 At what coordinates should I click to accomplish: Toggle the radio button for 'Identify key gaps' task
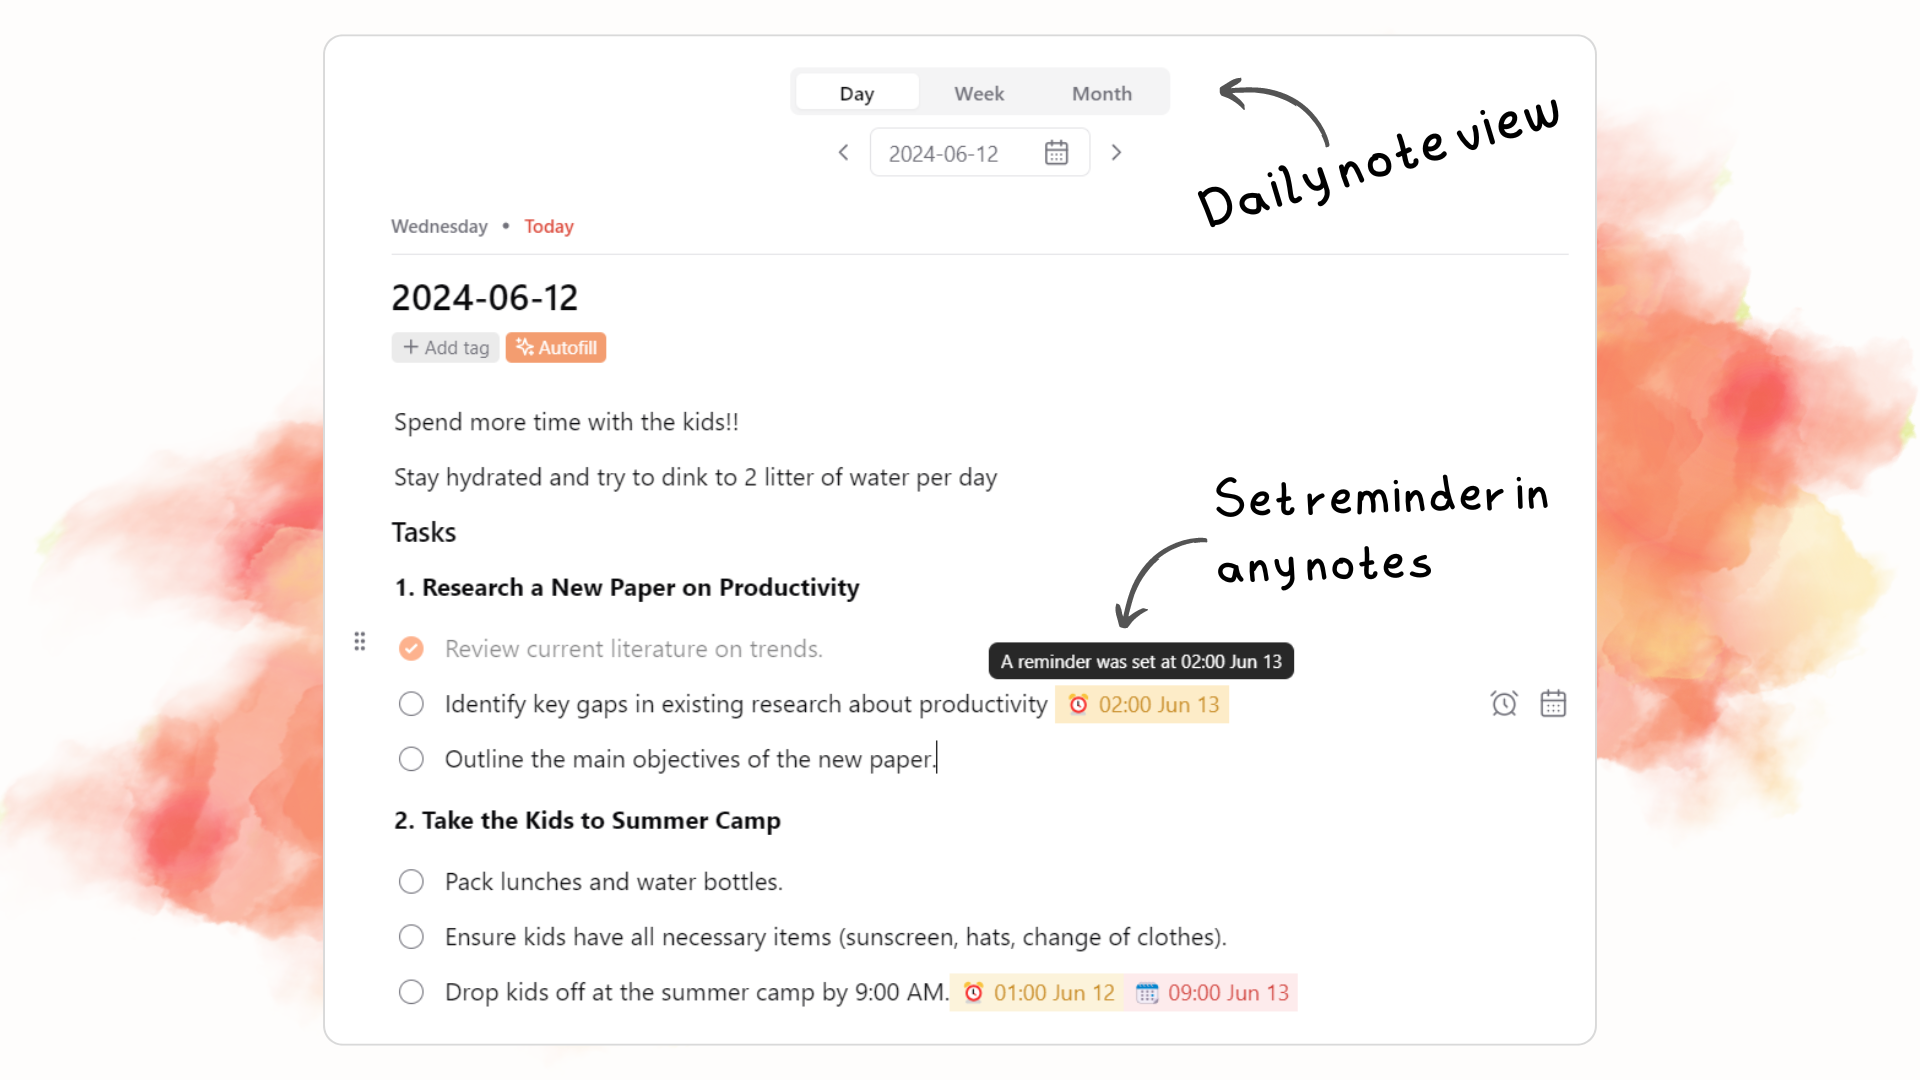tap(410, 703)
